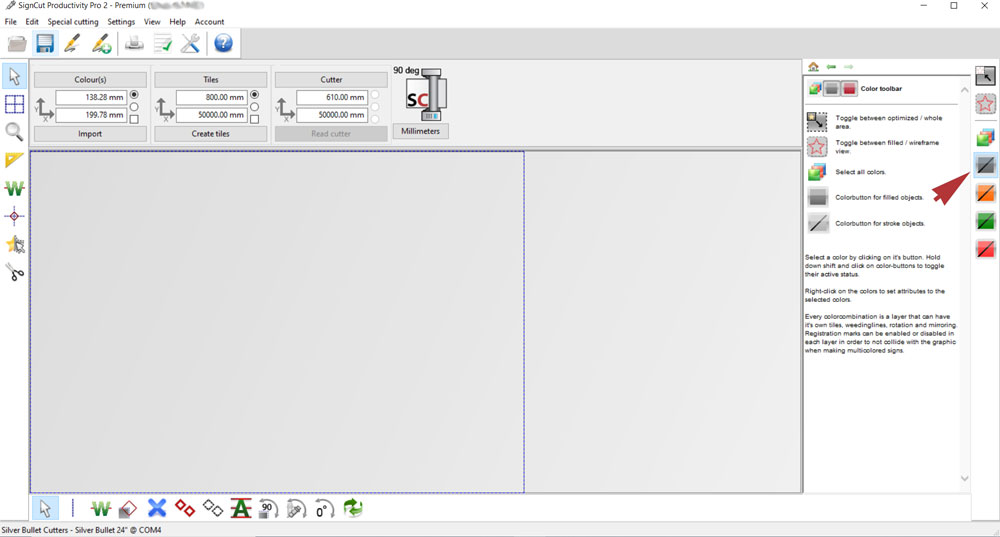Screen dimensions: 1000x537
Task: Click the green A text icon
Action: click(240, 508)
